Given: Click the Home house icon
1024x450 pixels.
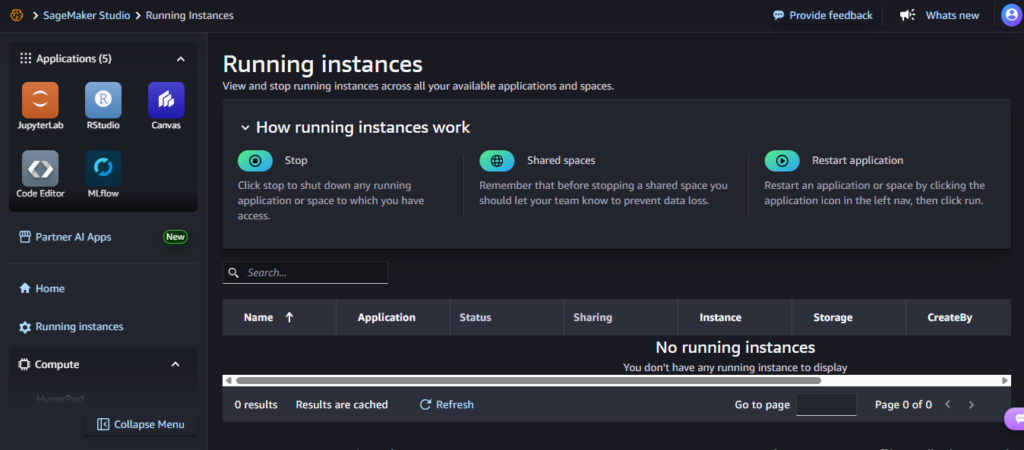Looking at the screenshot, I should tap(25, 289).
